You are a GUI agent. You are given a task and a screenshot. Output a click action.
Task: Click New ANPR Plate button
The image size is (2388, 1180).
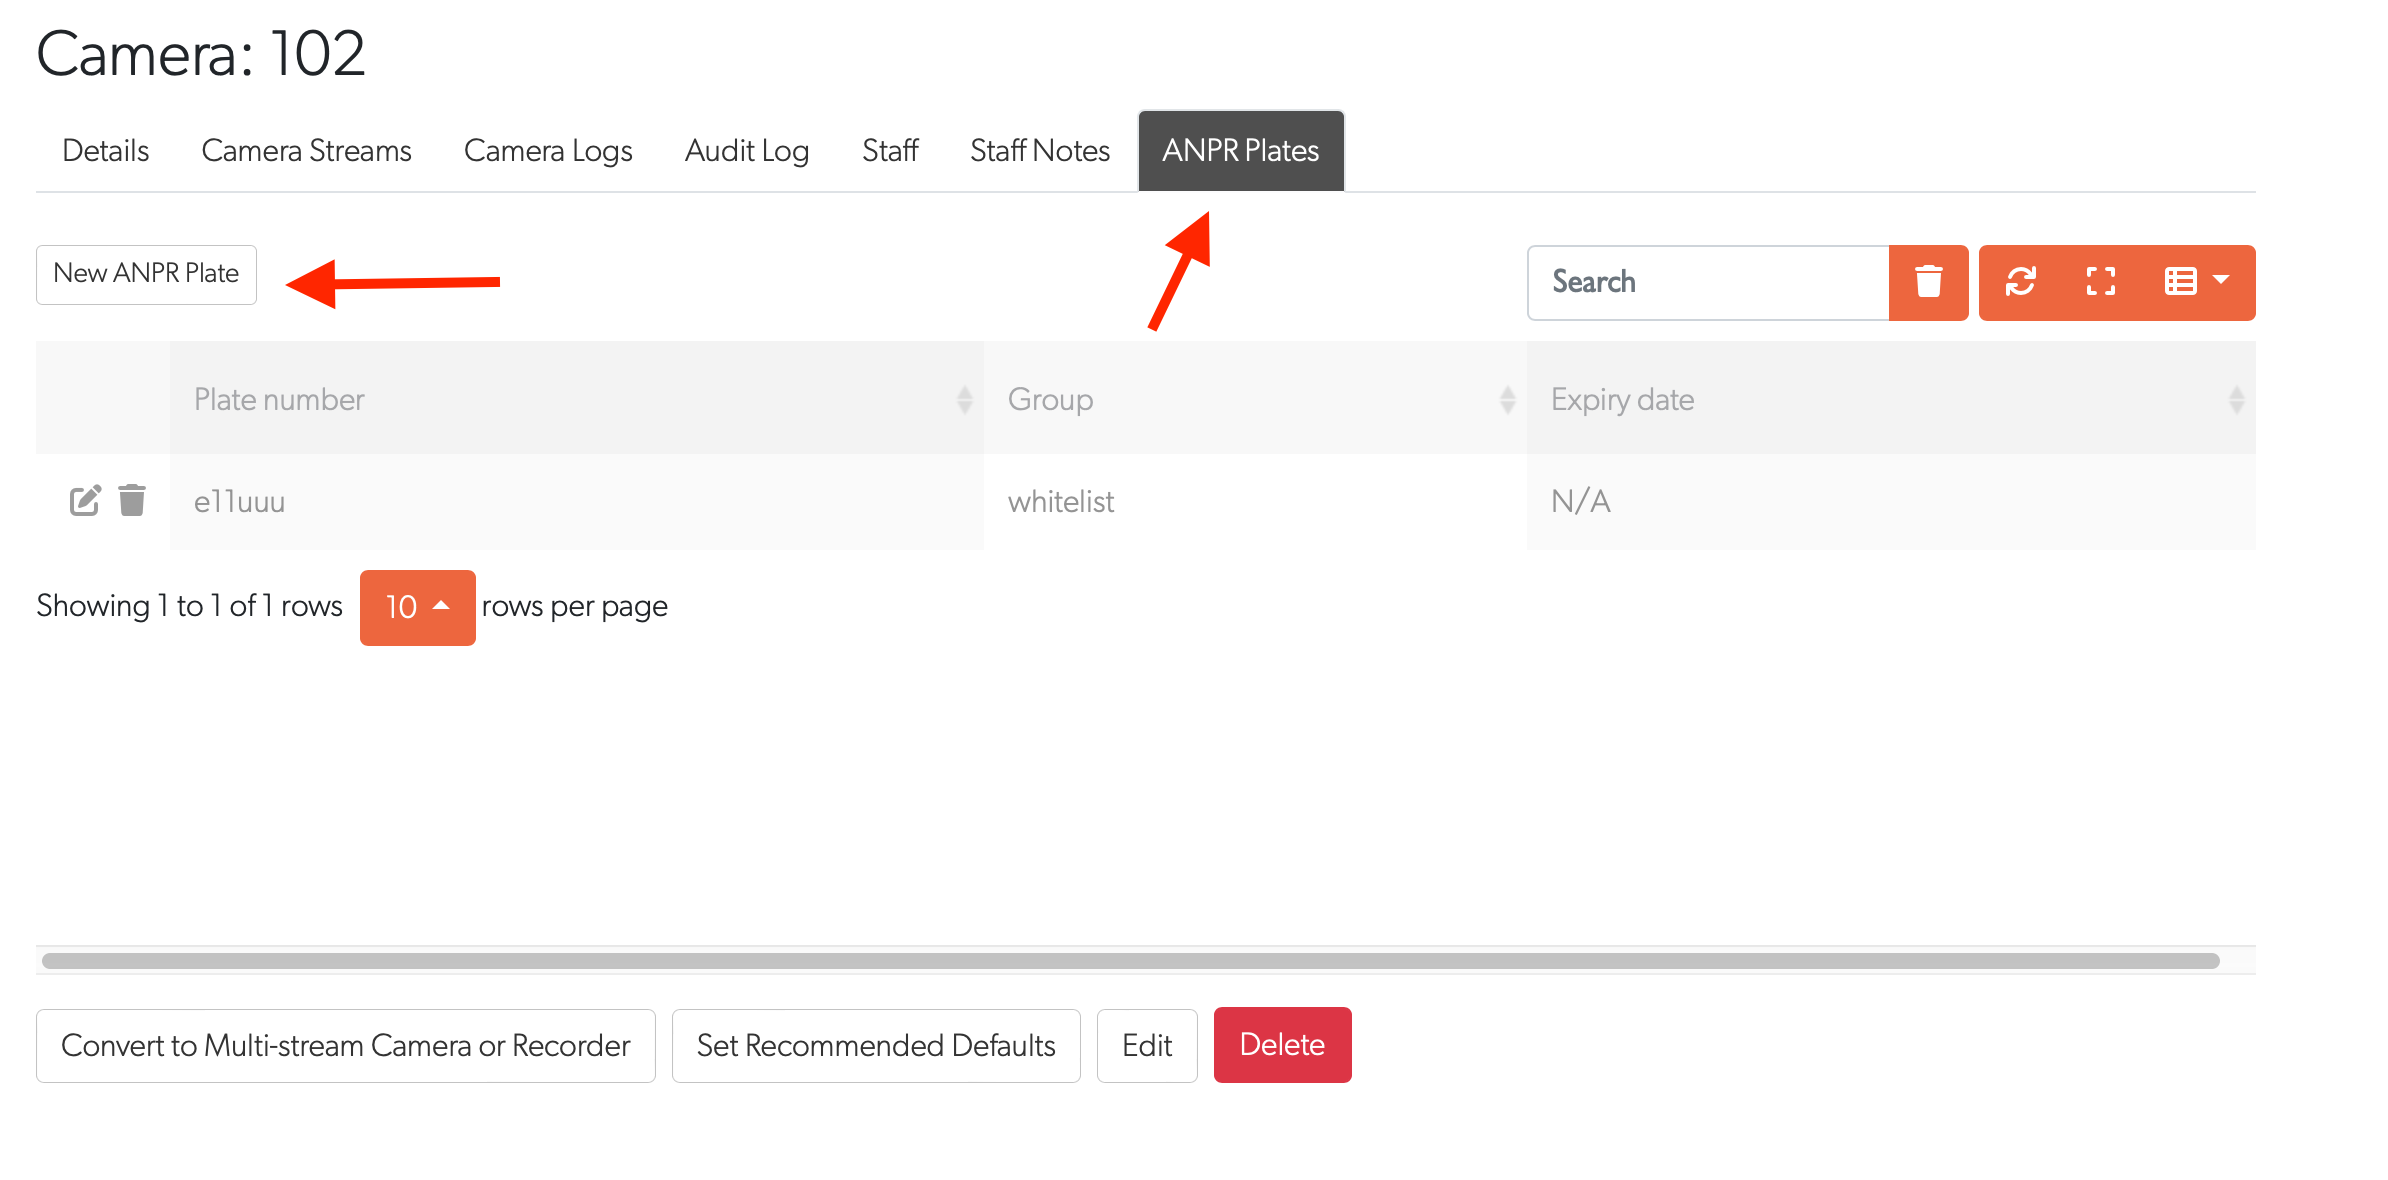pos(146,274)
